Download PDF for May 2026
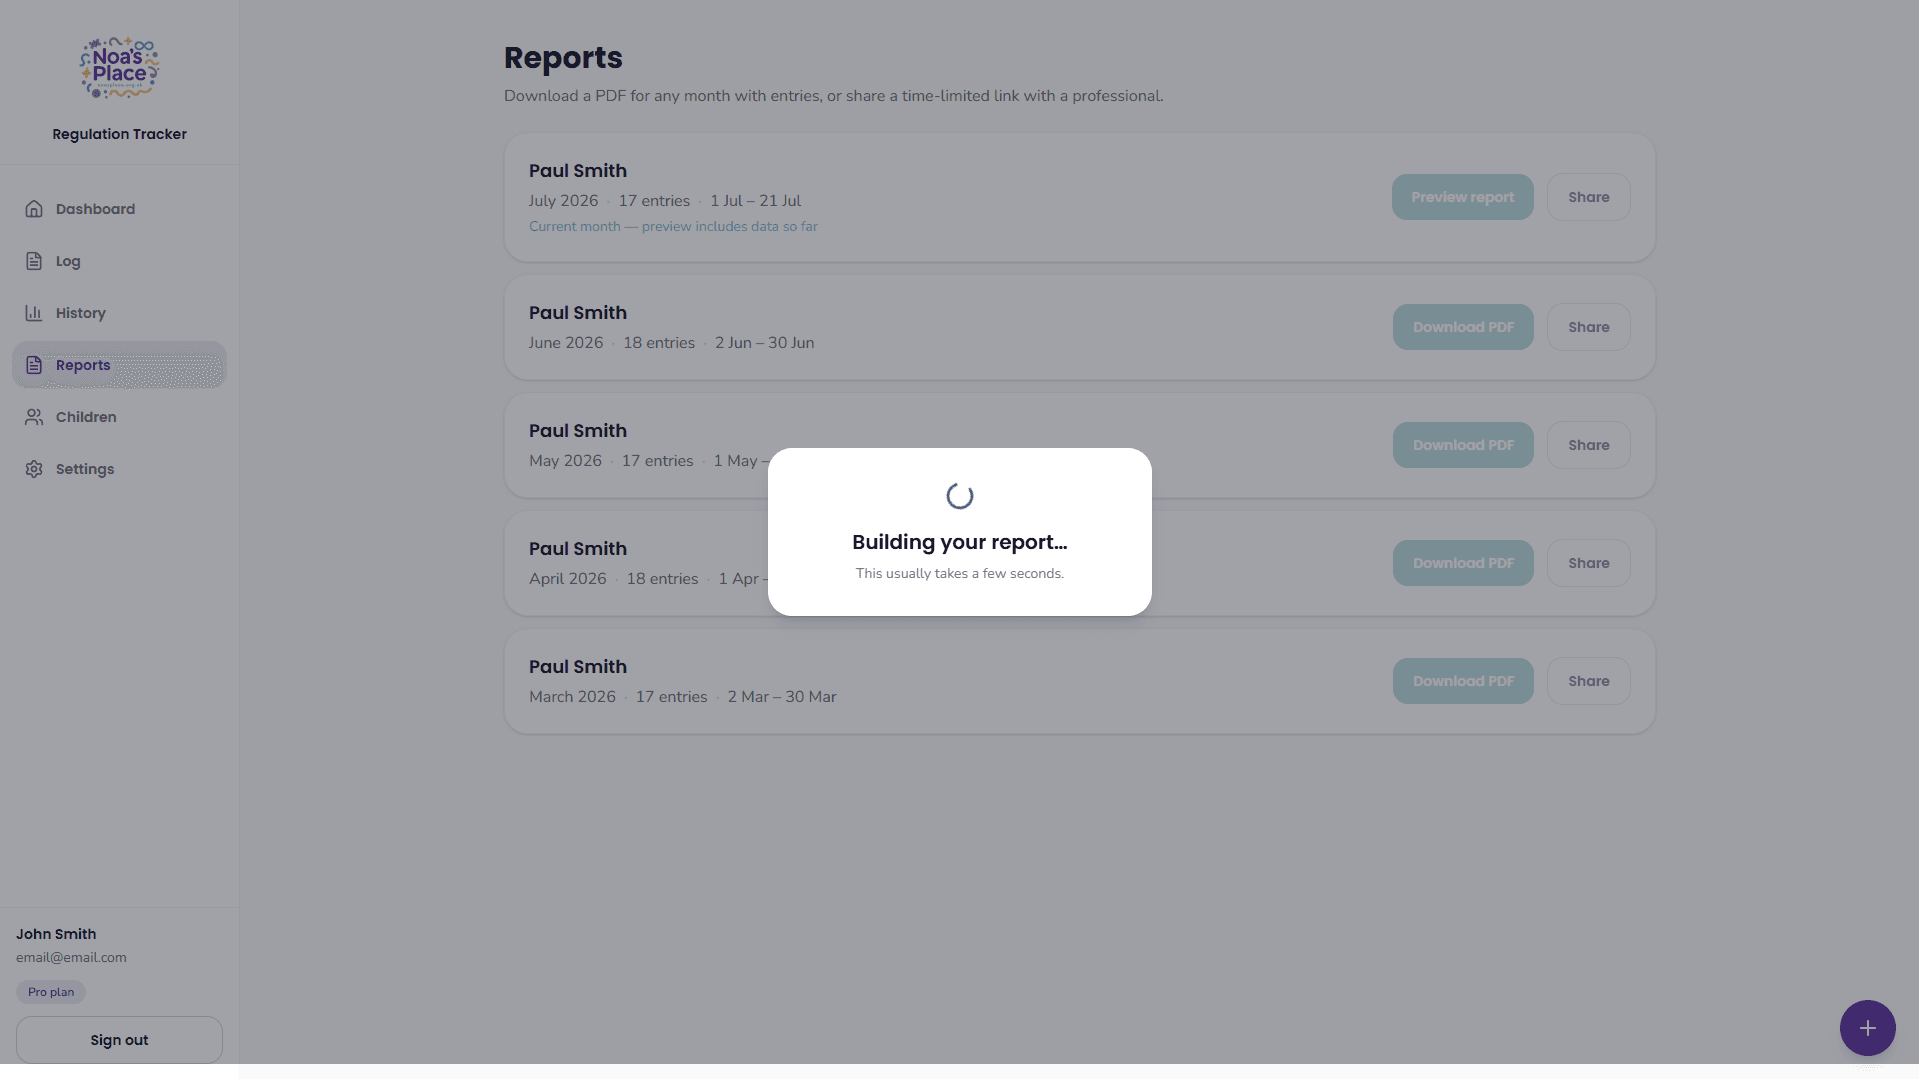The height and width of the screenshot is (1079, 1919). [x=1463, y=445]
